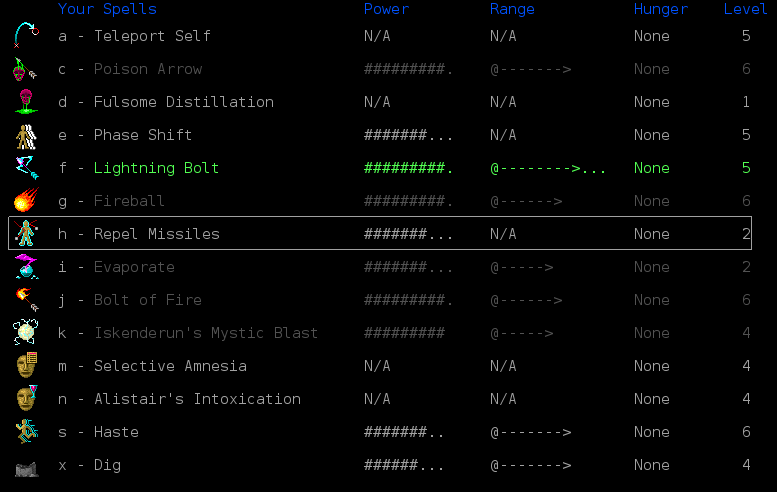Click the Bolt of Fire icon

26,300
